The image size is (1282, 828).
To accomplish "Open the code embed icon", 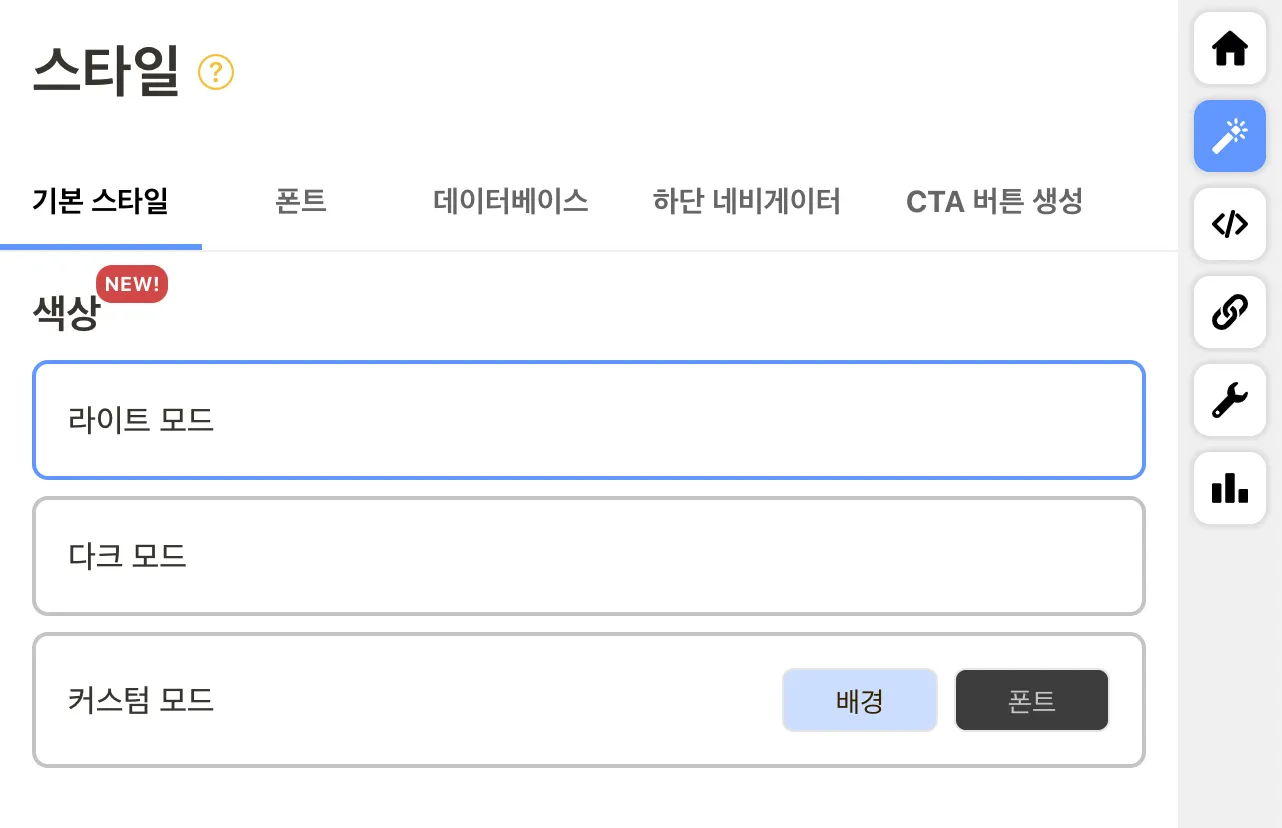I will [x=1229, y=225].
